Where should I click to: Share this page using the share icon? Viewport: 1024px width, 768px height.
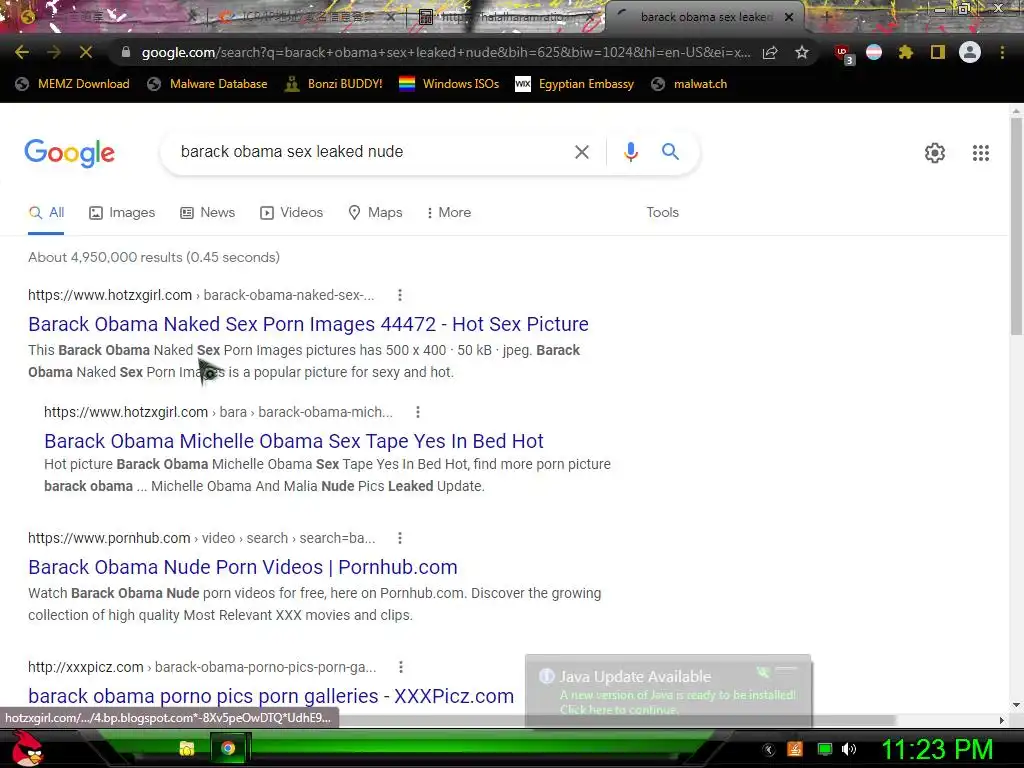(x=770, y=52)
